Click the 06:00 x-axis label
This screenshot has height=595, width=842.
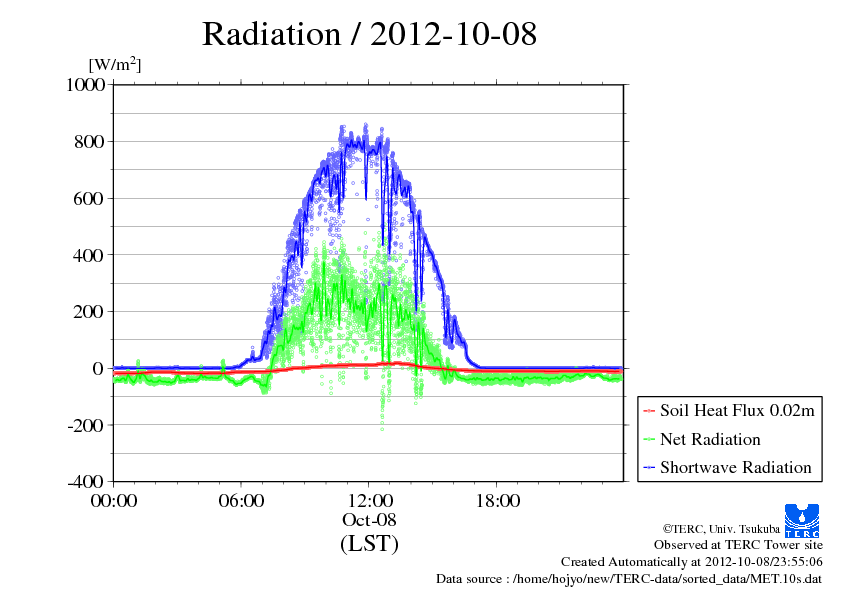click(x=241, y=501)
